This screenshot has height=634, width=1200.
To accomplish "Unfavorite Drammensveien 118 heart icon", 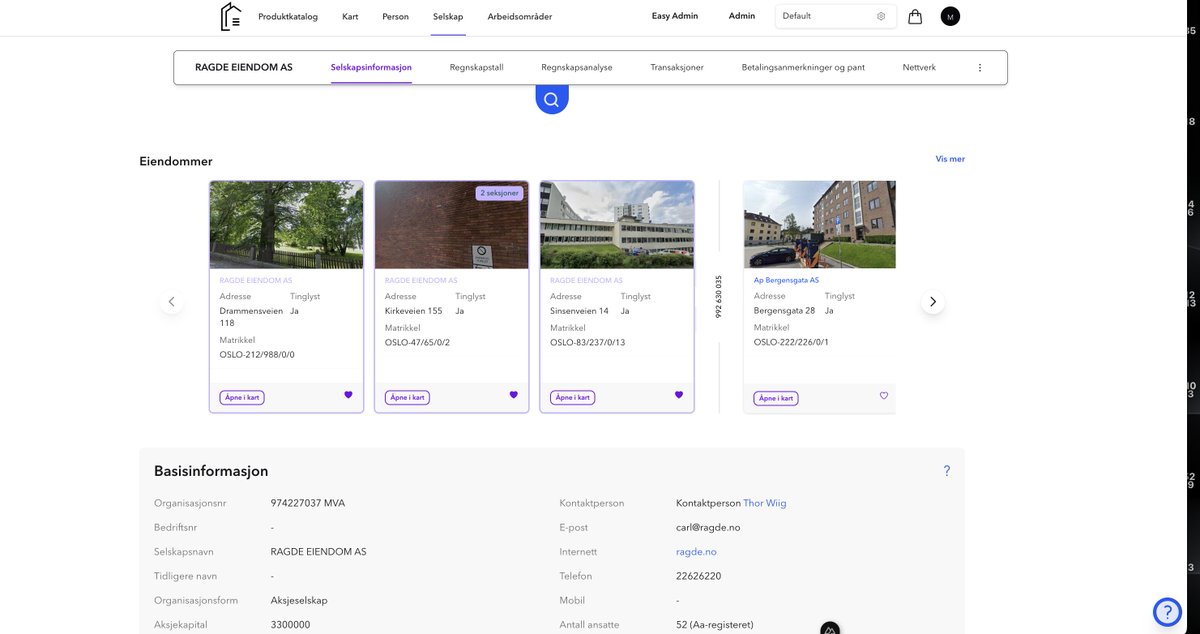I will click(348, 395).
